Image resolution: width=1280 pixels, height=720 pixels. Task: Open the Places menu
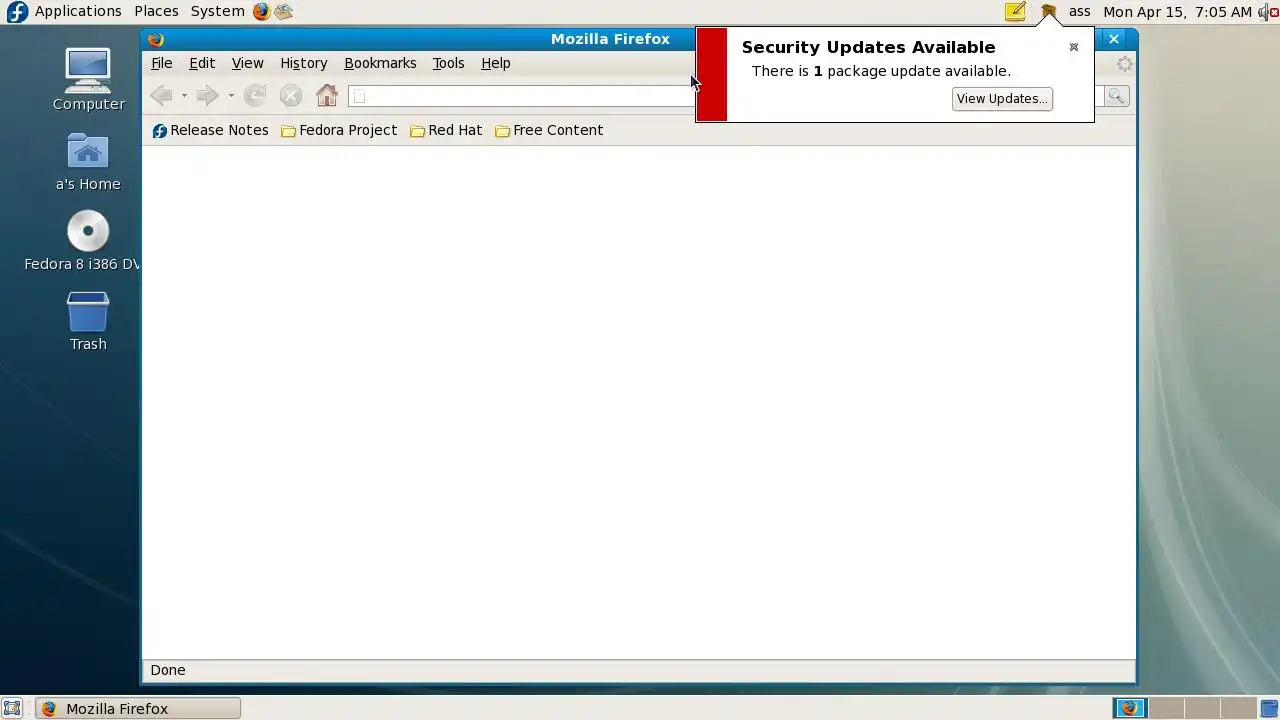[x=156, y=11]
